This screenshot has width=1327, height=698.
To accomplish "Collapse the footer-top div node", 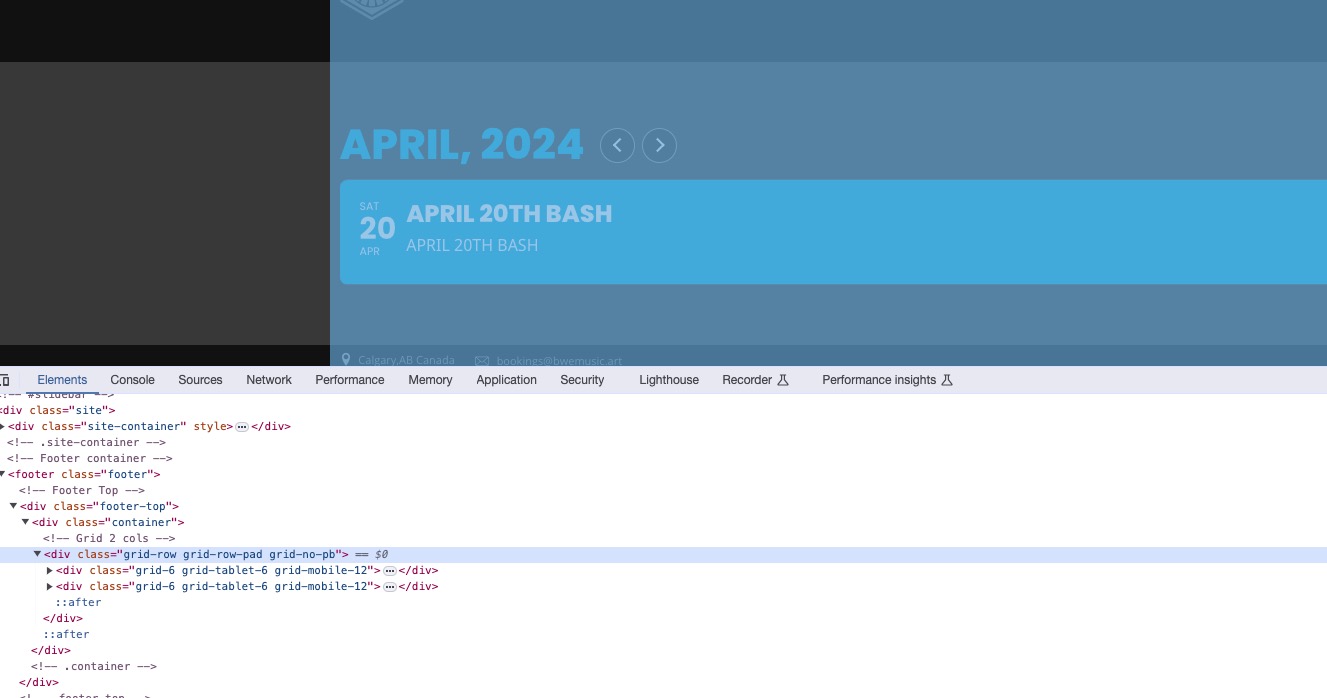I will click(x=14, y=506).
